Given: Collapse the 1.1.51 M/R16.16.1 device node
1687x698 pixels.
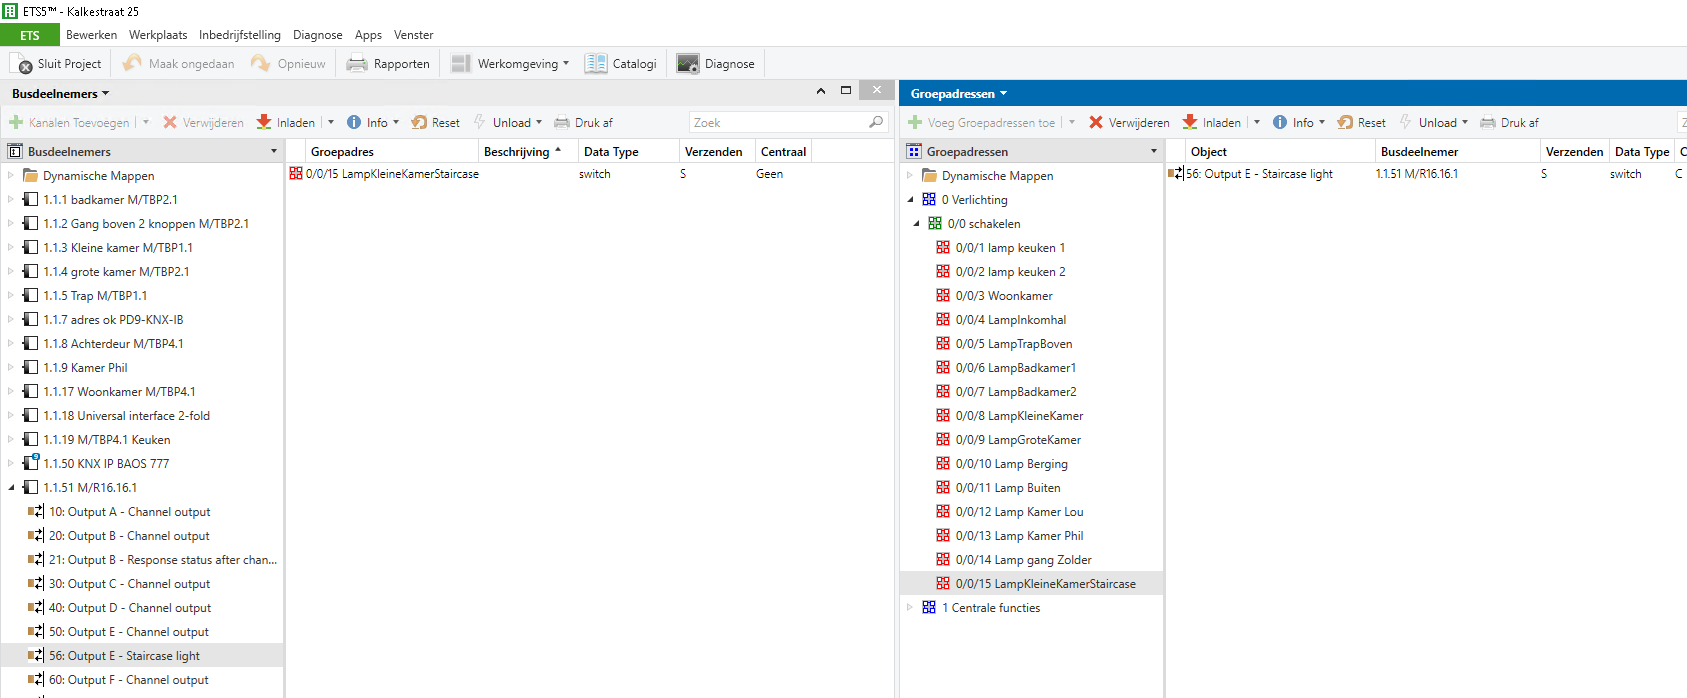Looking at the screenshot, I should tap(12, 488).
